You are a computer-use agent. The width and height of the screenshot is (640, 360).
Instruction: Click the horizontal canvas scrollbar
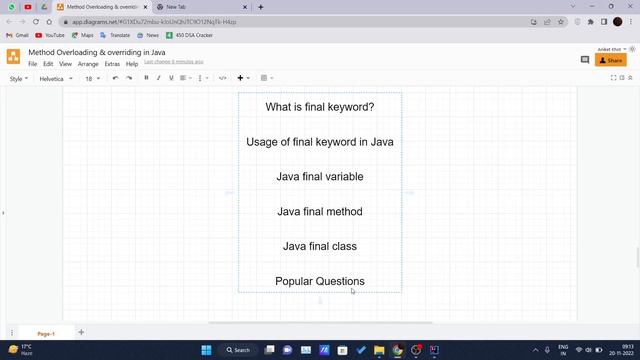[x=320, y=322]
